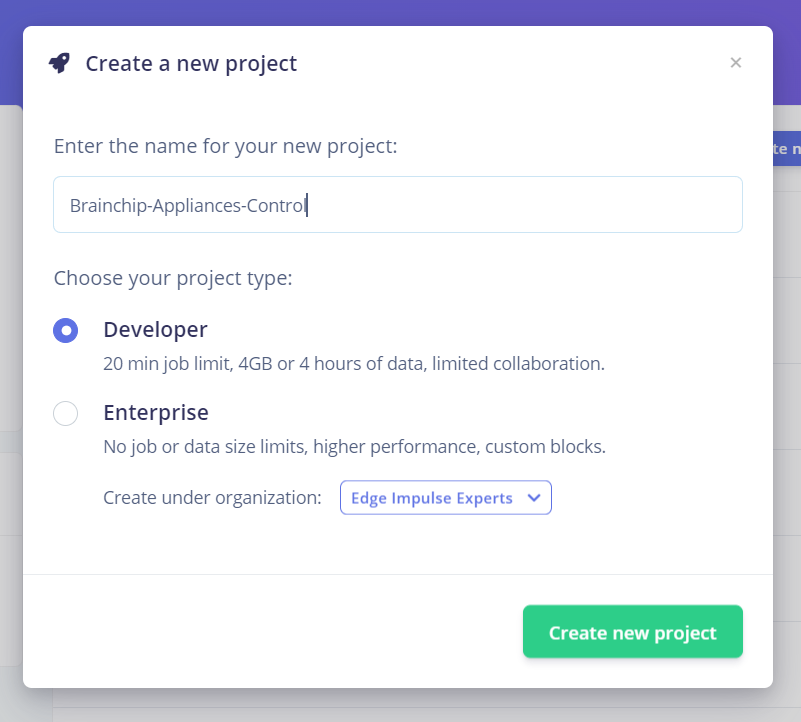
Task: Click the 'Enter the name for your new project:' label
Action: pyautogui.click(x=225, y=146)
